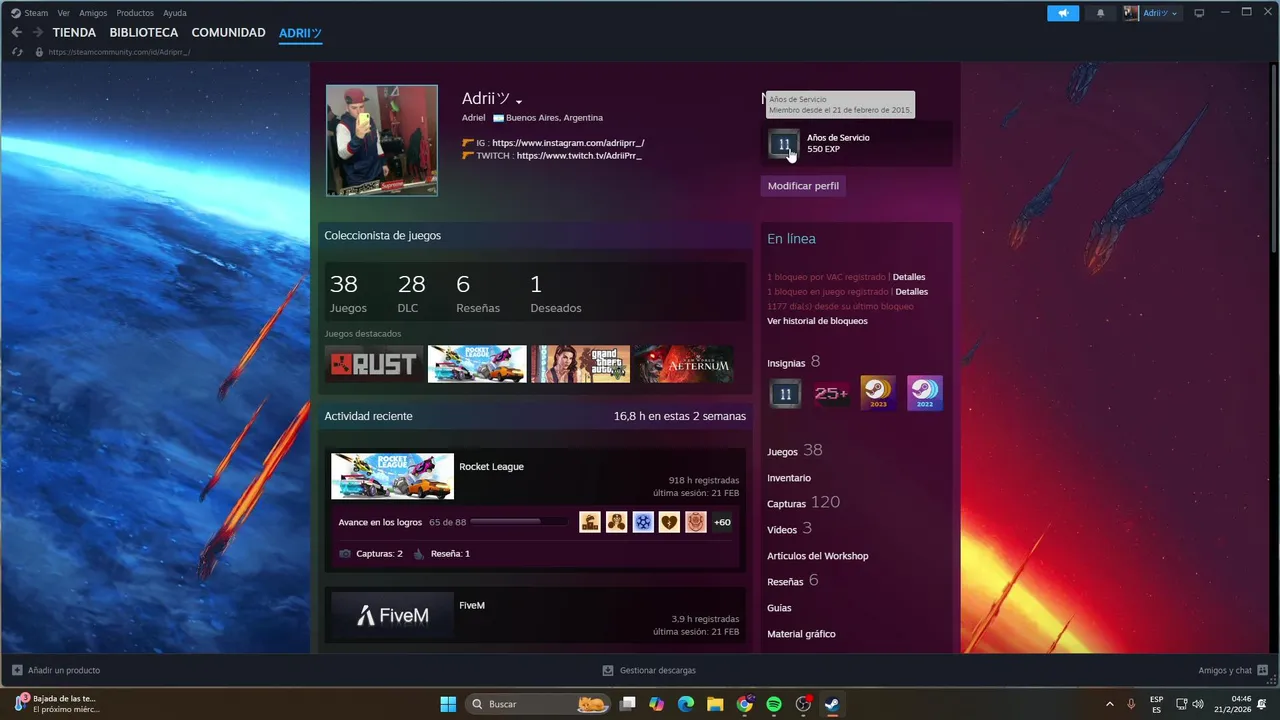
Task: Click the Years of Service 11 badge
Action: (784, 144)
